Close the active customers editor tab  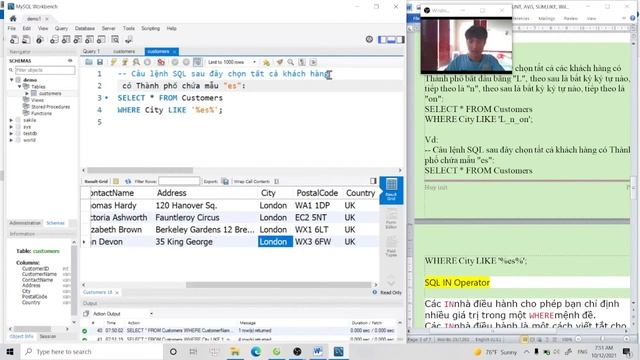pos(174,52)
